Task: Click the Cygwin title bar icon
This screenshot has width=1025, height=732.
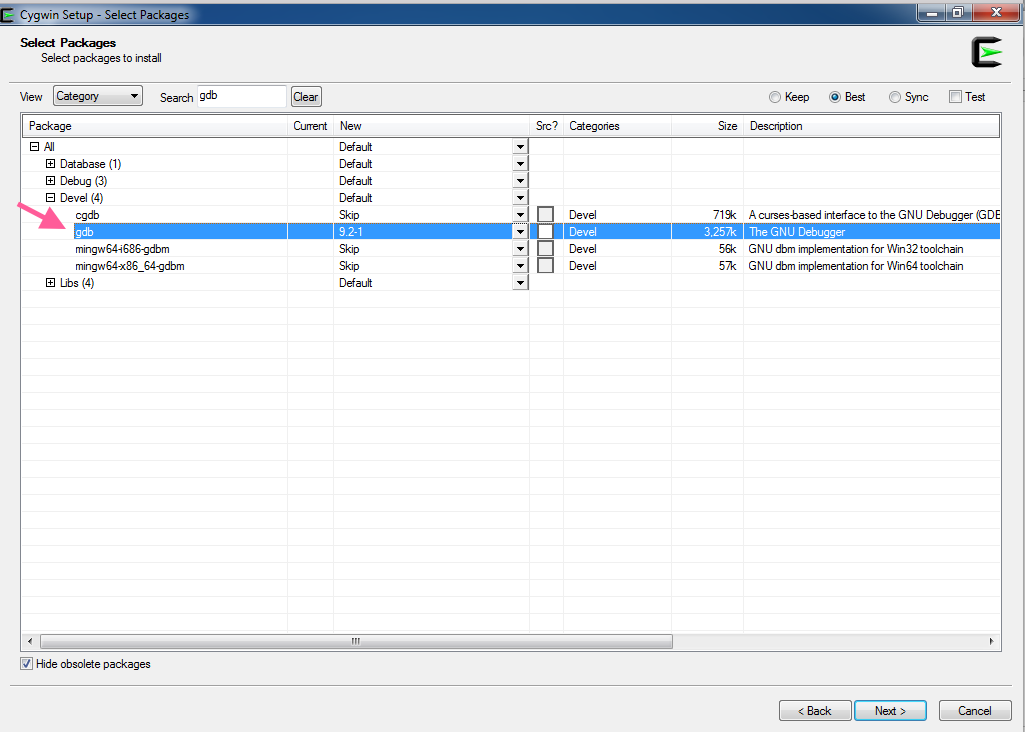Action: coord(7,14)
